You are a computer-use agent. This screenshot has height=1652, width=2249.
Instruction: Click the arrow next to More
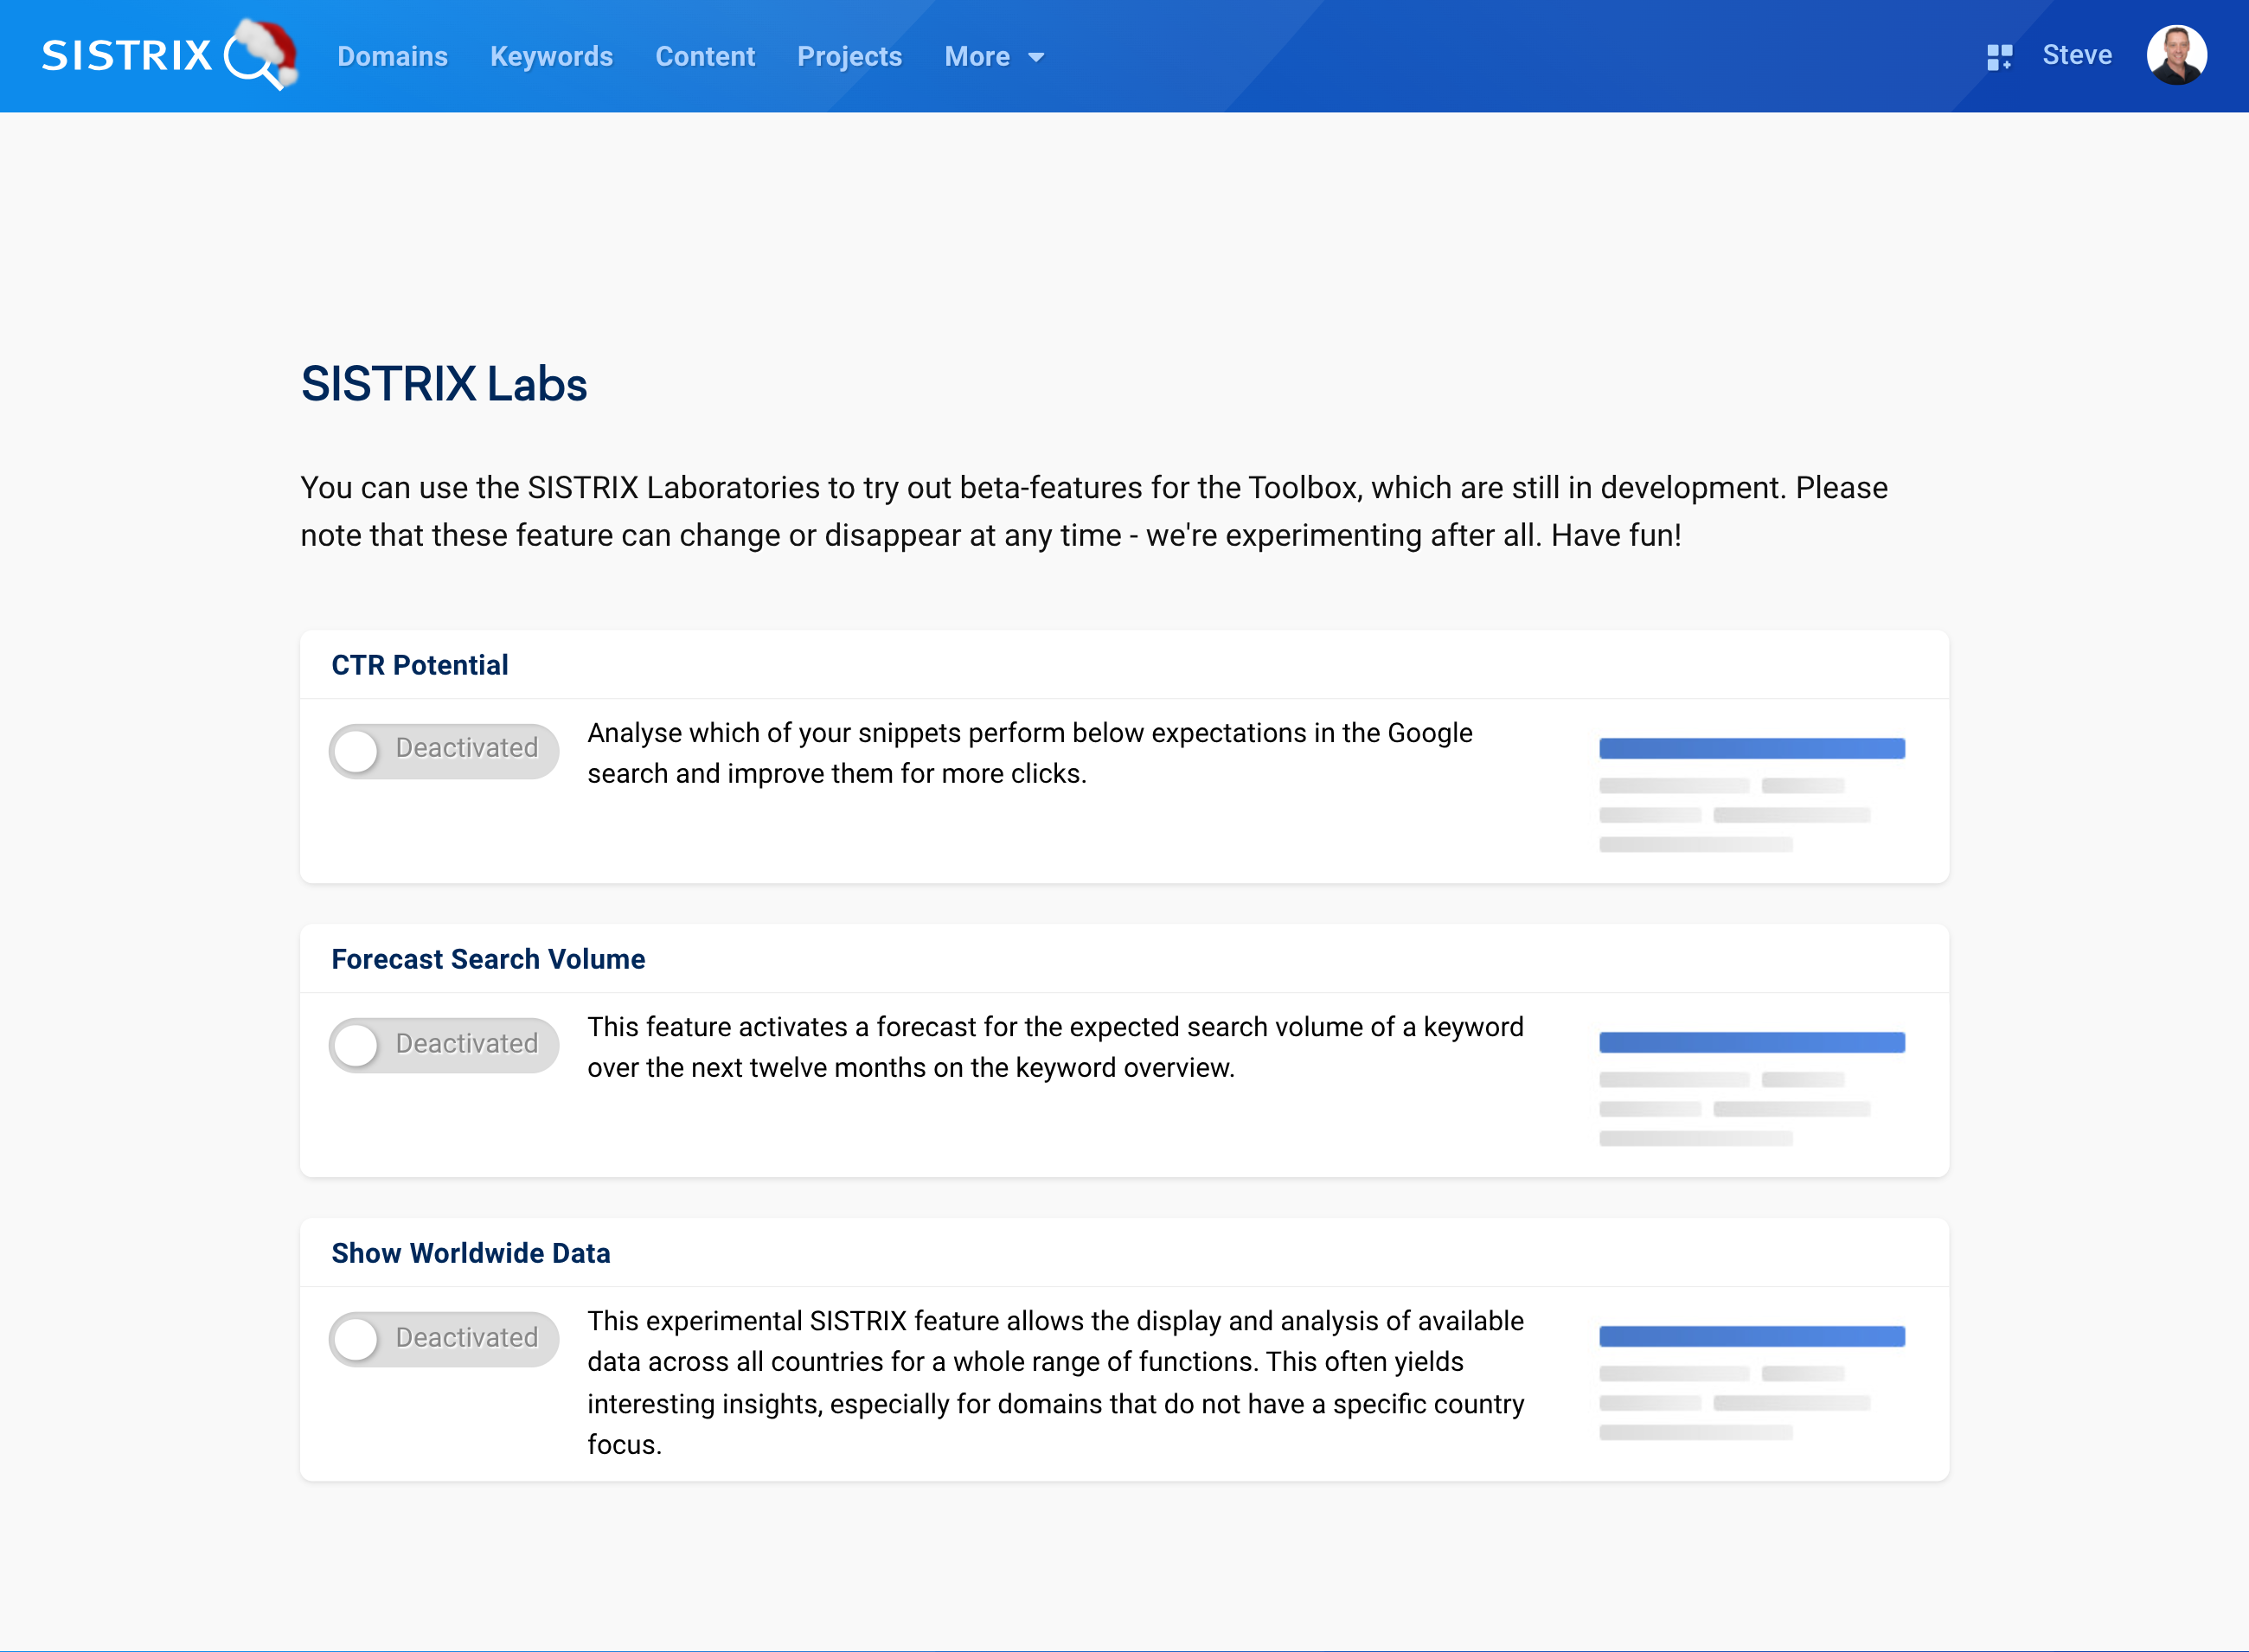pos(1036,58)
